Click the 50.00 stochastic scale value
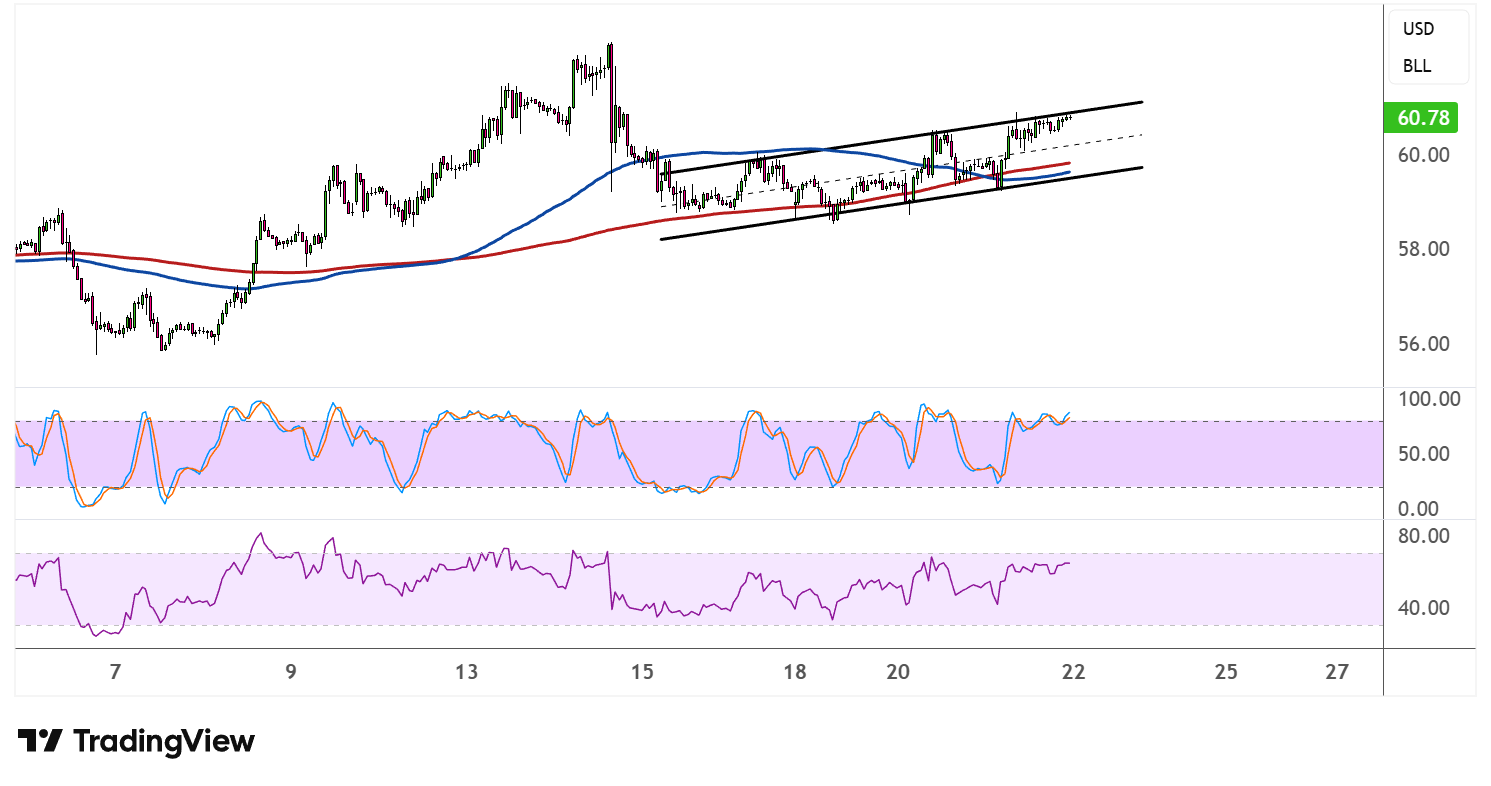Viewport: 1491px width, 786px height. (x=1424, y=454)
